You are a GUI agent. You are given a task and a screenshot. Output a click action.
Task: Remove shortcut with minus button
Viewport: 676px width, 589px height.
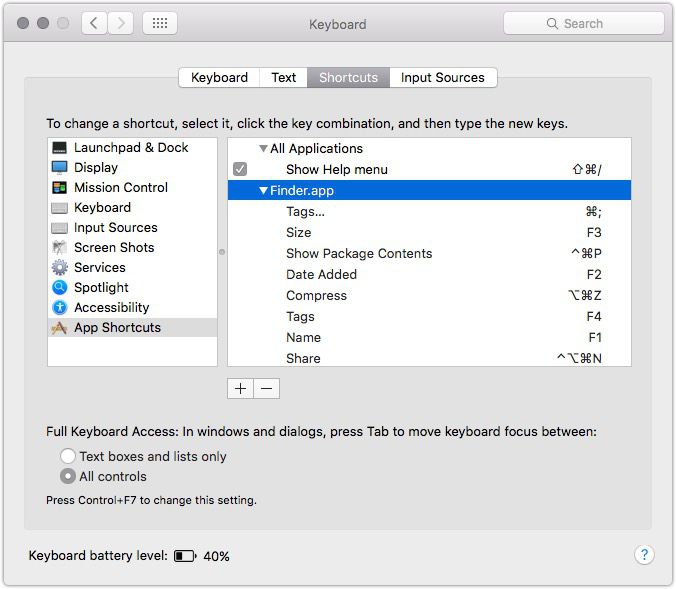click(266, 388)
